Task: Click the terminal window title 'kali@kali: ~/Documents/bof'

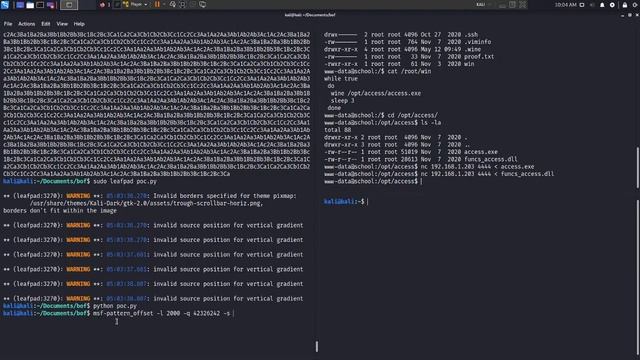Action: (x=310, y=15)
